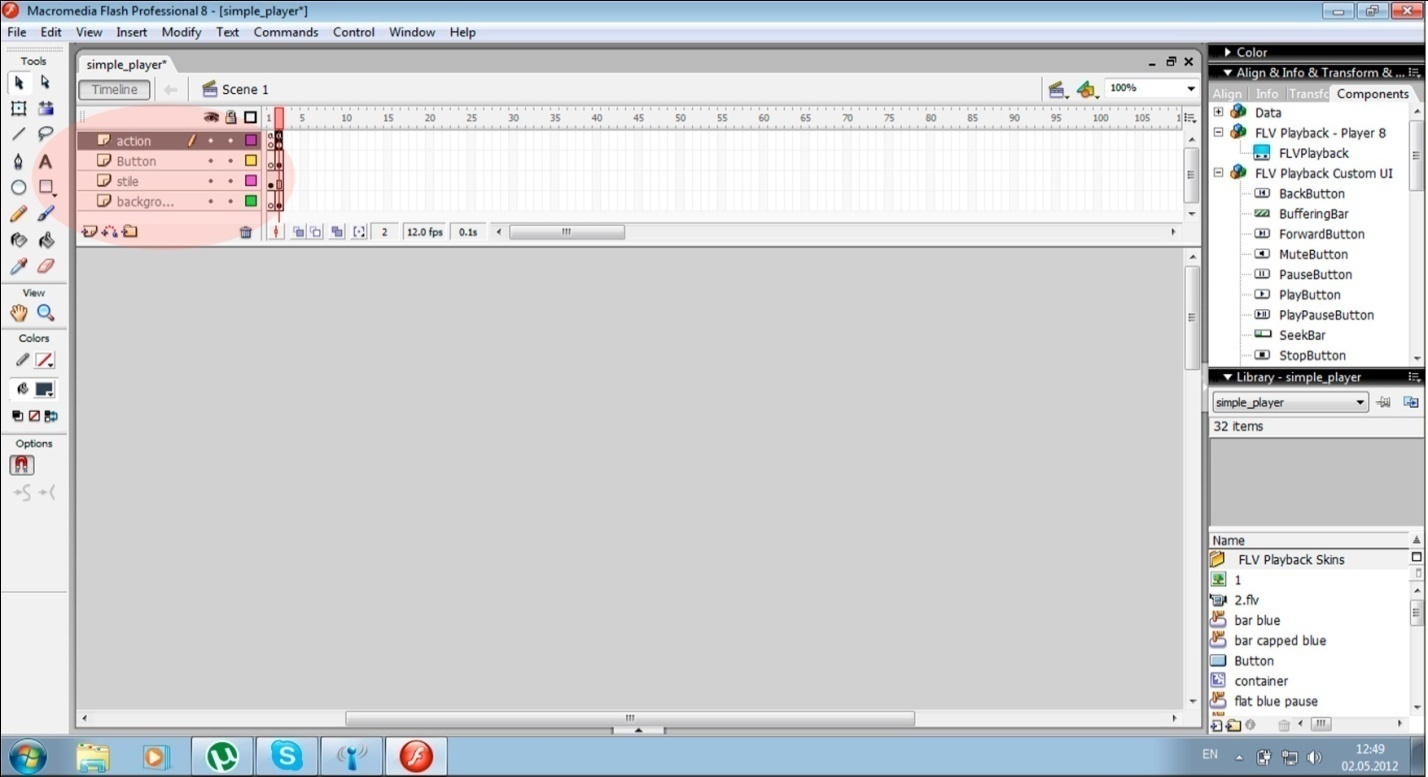The width and height of the screenshot is (1428, 777).
Task: Choose the Pencil tool
Action: [x=19, y=214]
